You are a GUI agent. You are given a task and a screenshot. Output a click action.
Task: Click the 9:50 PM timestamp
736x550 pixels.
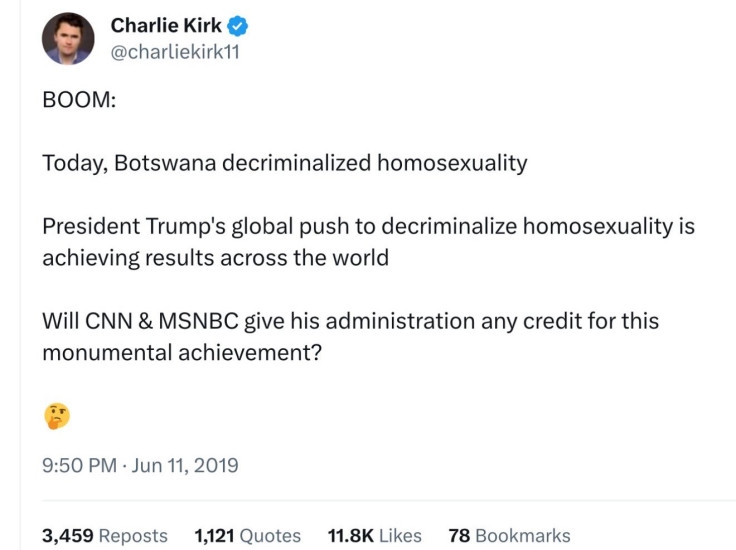[x=79, y=466]
